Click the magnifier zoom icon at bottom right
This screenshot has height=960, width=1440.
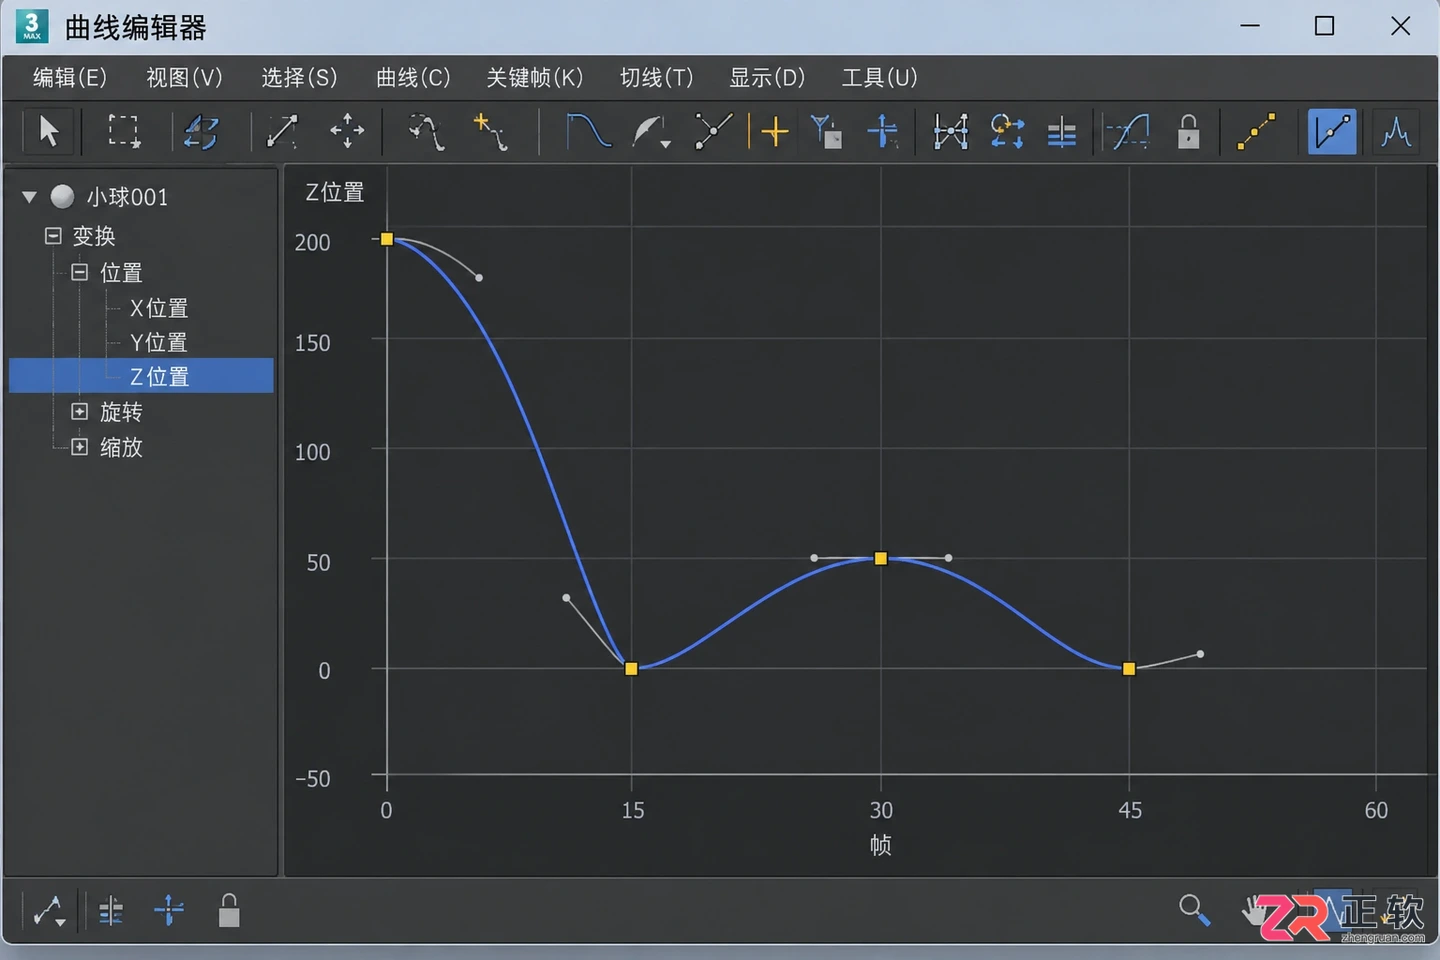(x=1194, y=910)
